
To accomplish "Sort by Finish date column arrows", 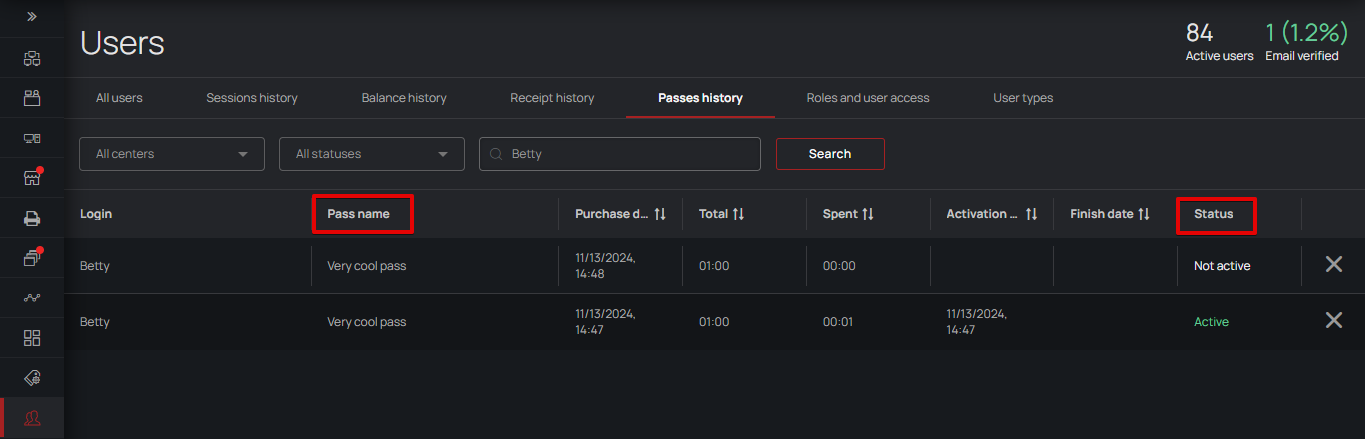I will click(1144, 214).
